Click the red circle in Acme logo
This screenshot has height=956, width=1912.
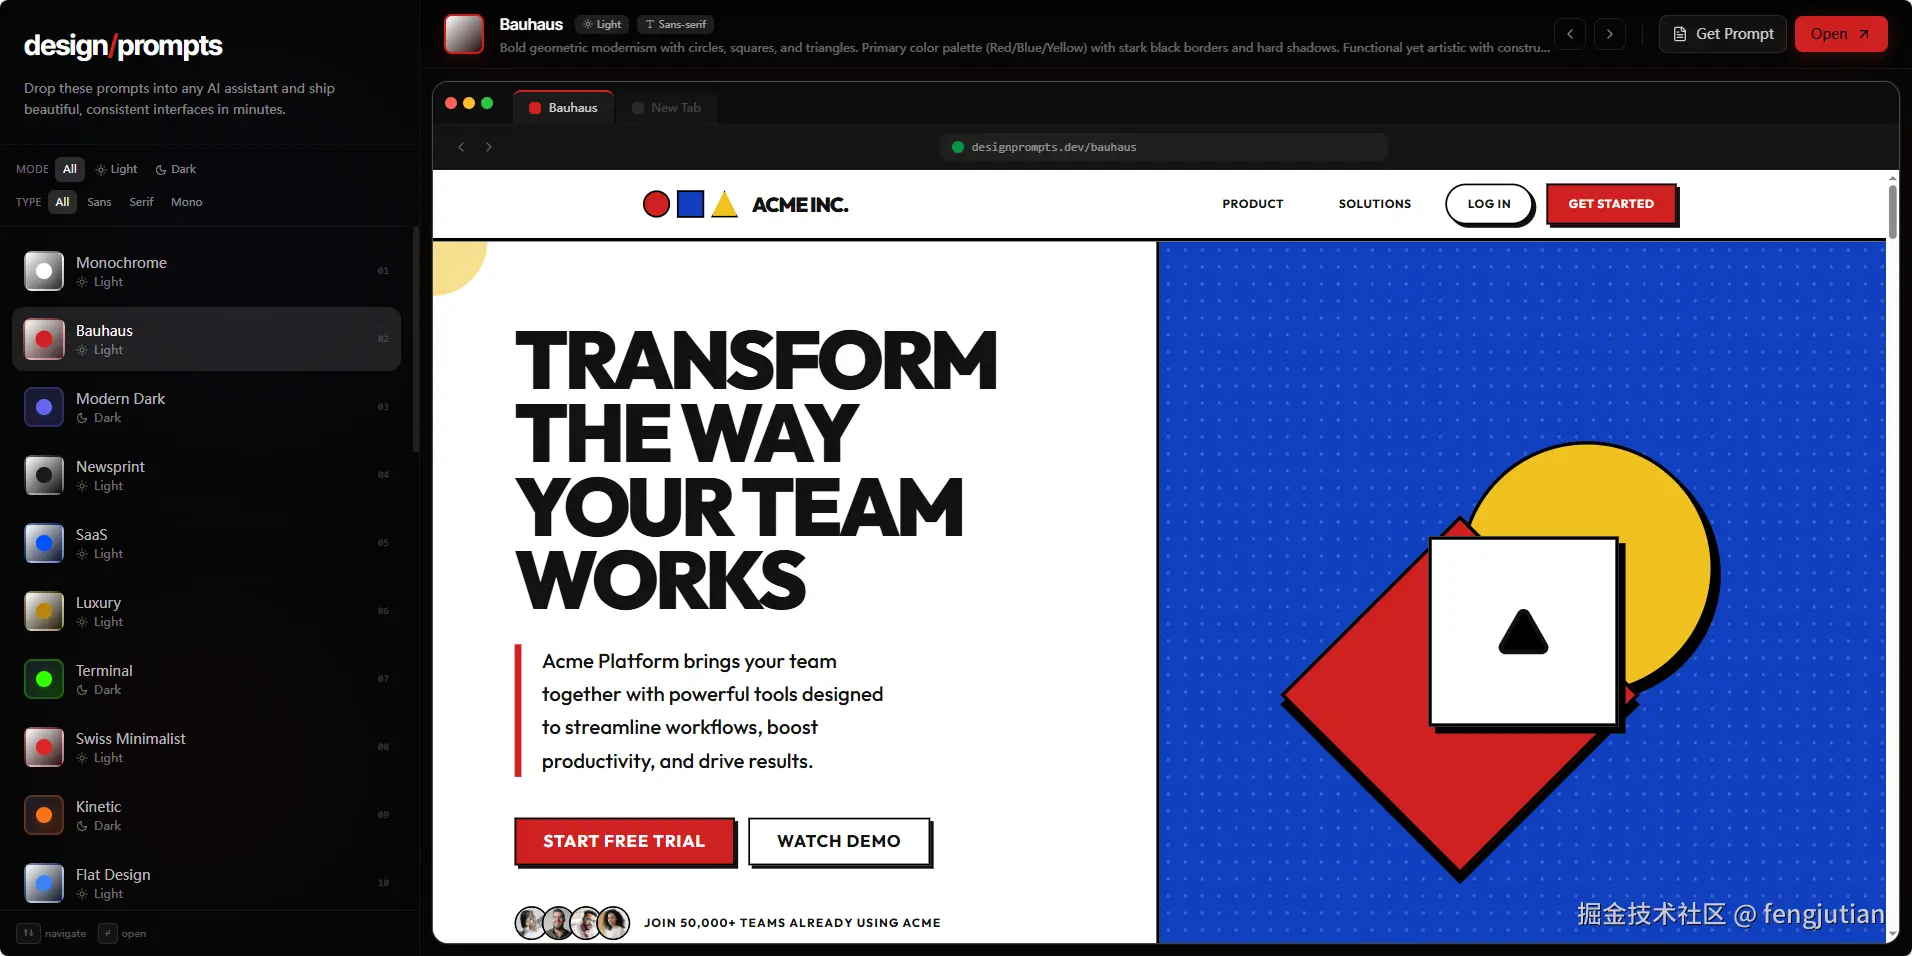point(656,205)
